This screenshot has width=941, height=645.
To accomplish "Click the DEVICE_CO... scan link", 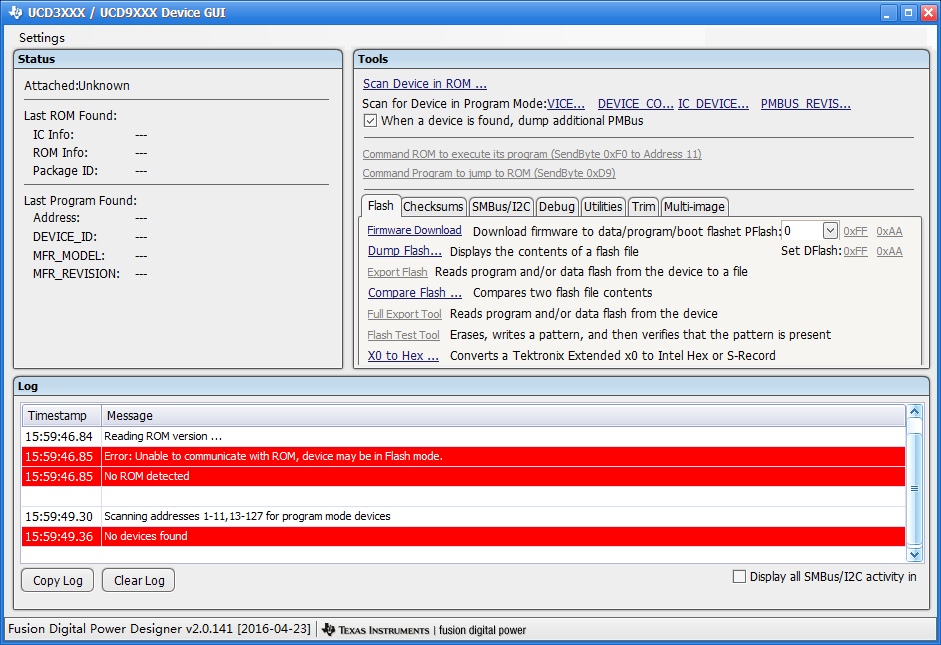I will (635, 104).
